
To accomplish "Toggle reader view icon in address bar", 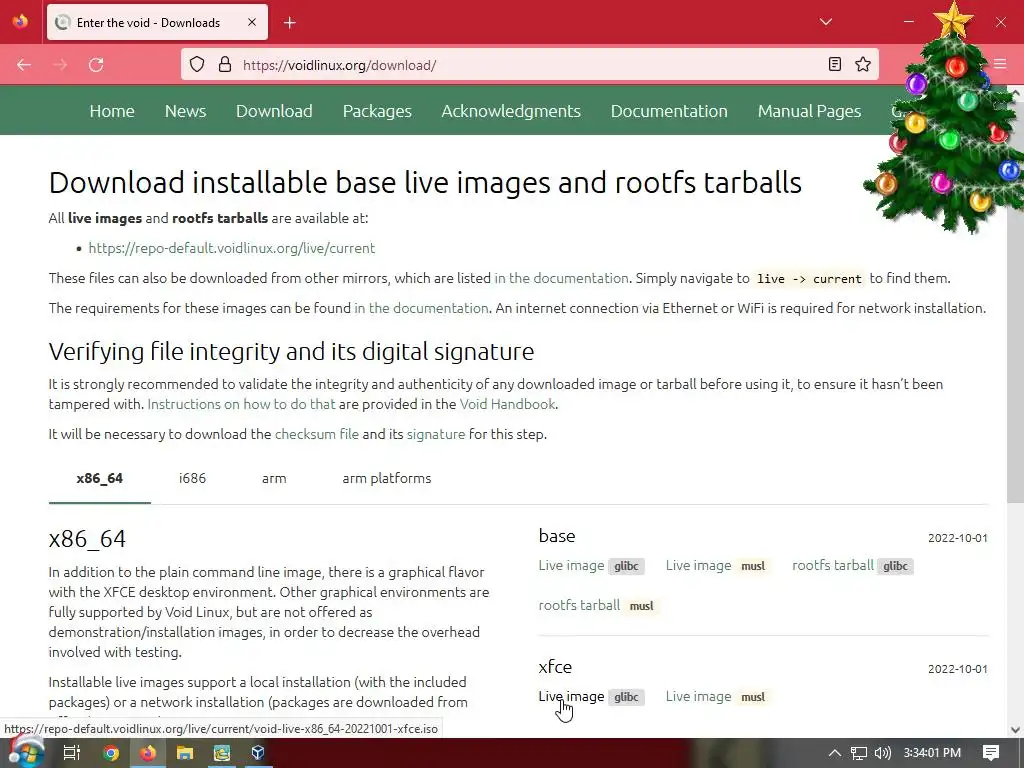I will click(x=835, y=64).
